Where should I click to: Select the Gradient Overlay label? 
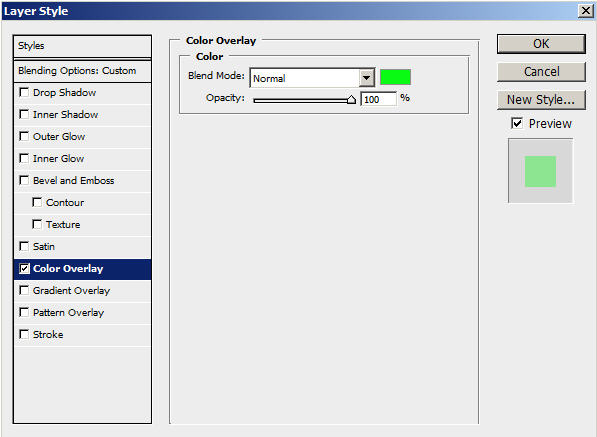pyautogui.click(x=72, y=291)
